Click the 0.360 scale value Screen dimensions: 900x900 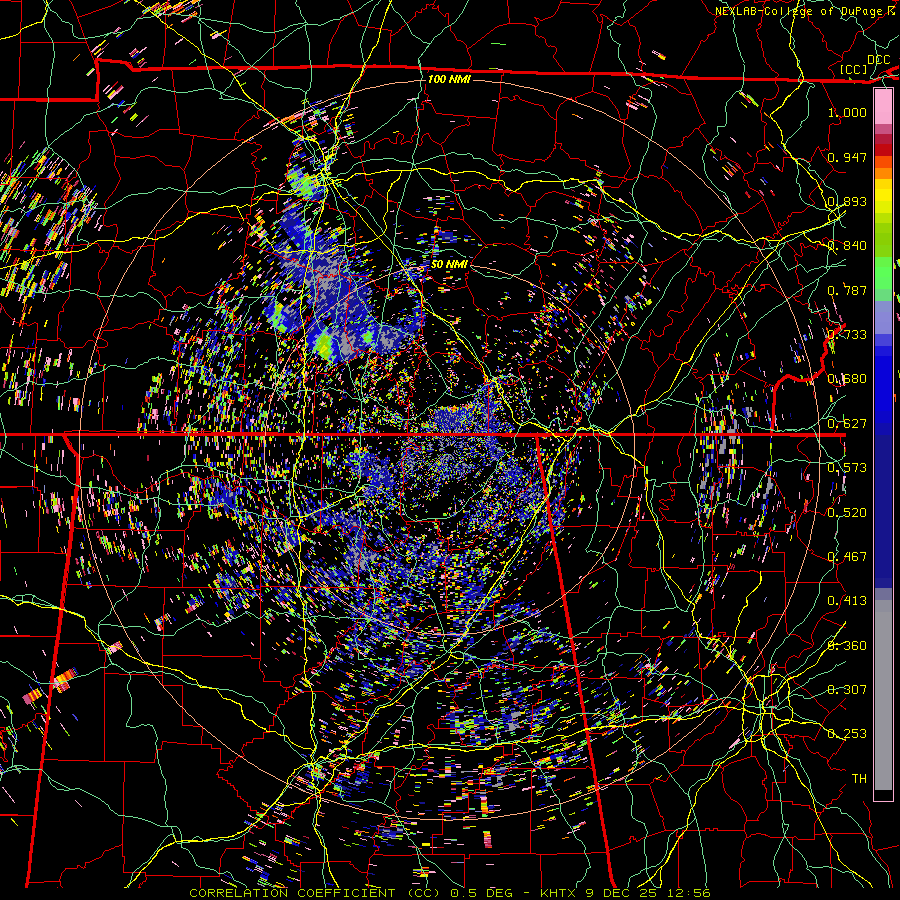point(847,645)
